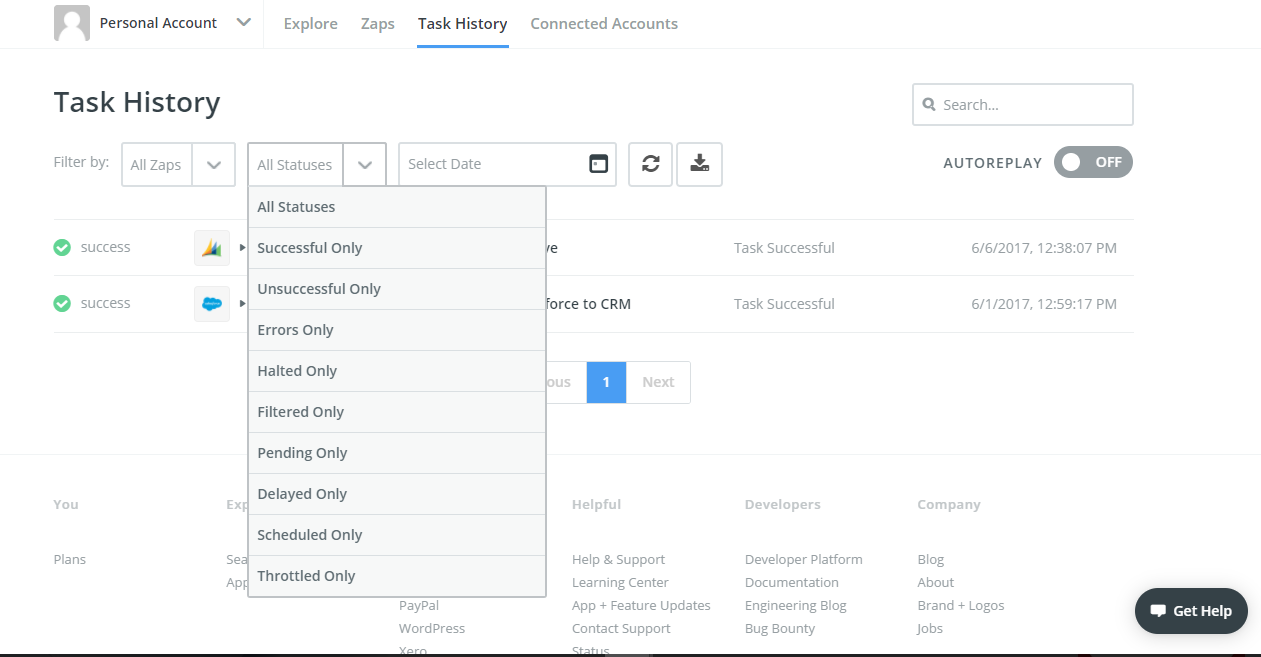Click the refresh task history icon
1261x657 pixels.
coord(651,164)
